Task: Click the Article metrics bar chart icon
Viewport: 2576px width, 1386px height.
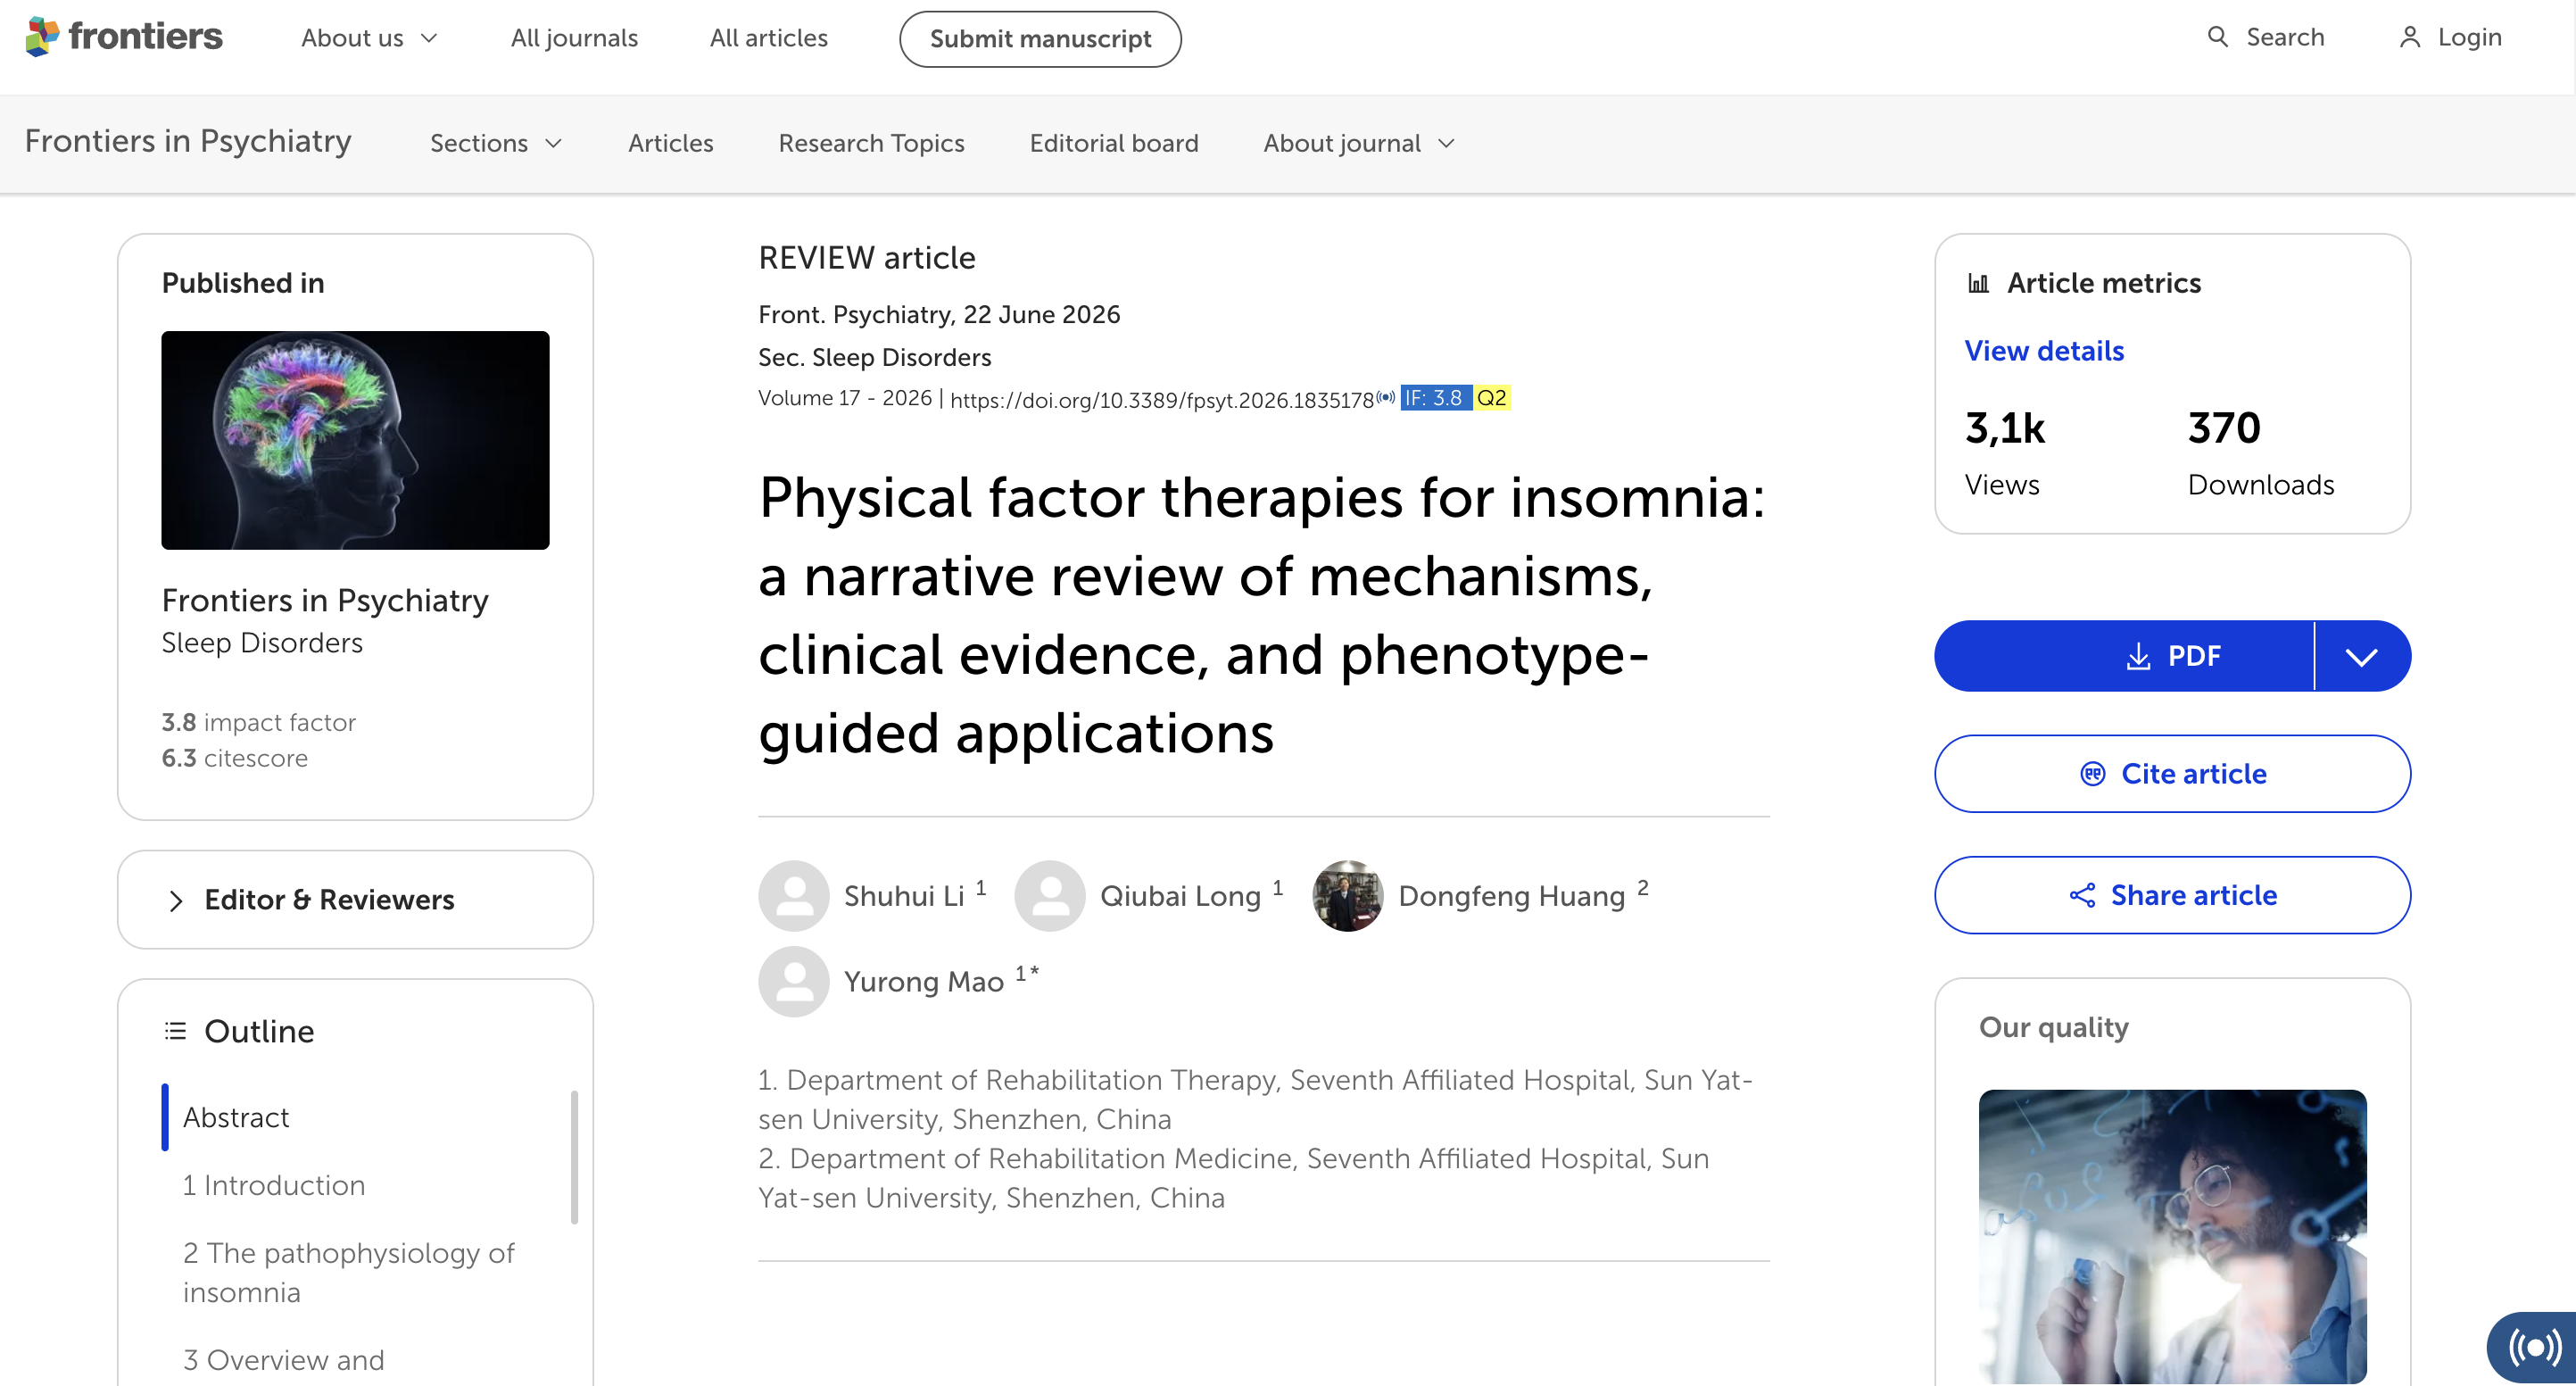Action: tap(1977, 284)
